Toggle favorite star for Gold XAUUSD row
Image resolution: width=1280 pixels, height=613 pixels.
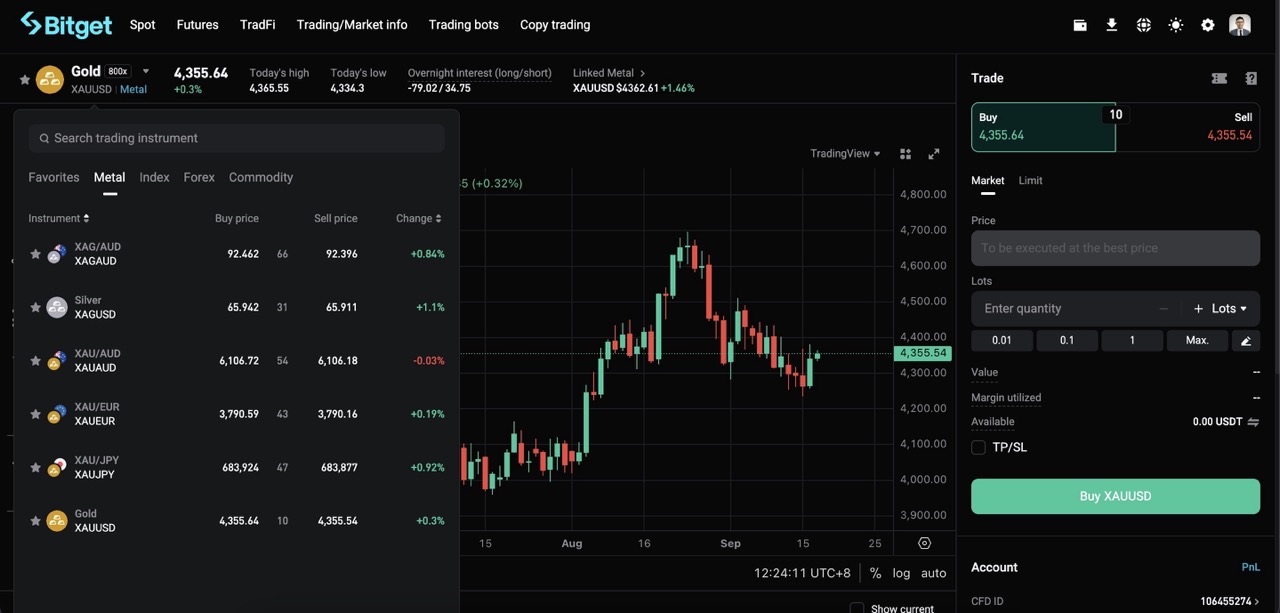[35, 521]
